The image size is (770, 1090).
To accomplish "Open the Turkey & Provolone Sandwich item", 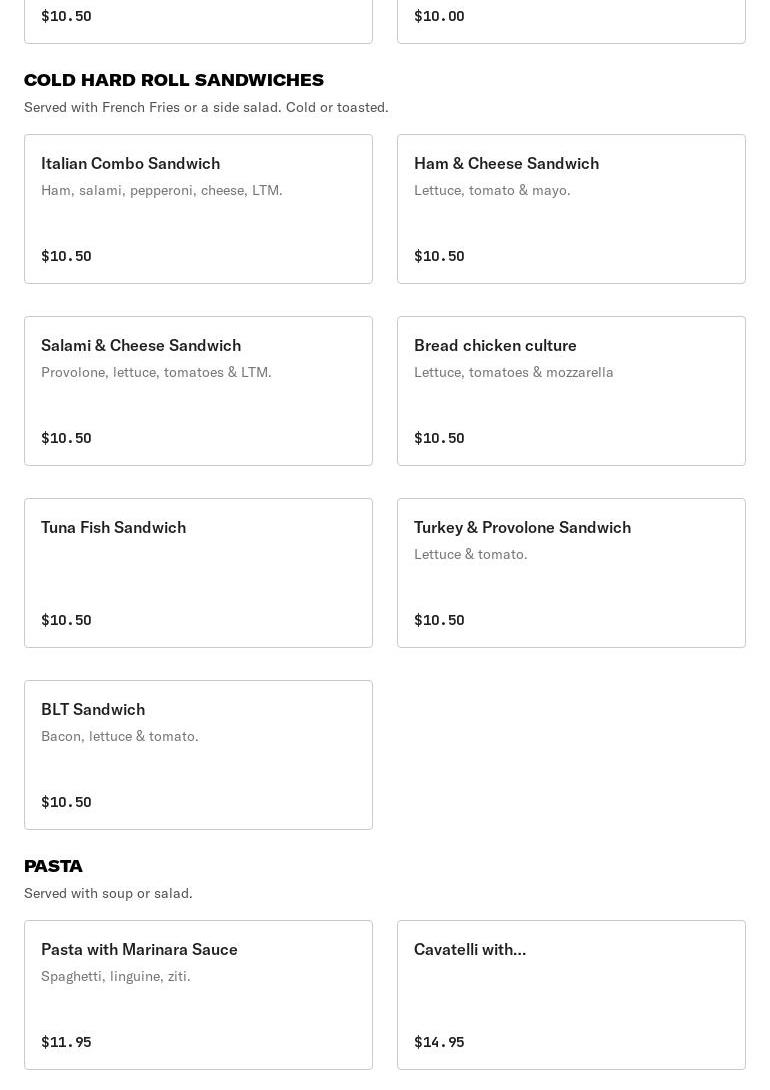I will [x=571, y=573].
